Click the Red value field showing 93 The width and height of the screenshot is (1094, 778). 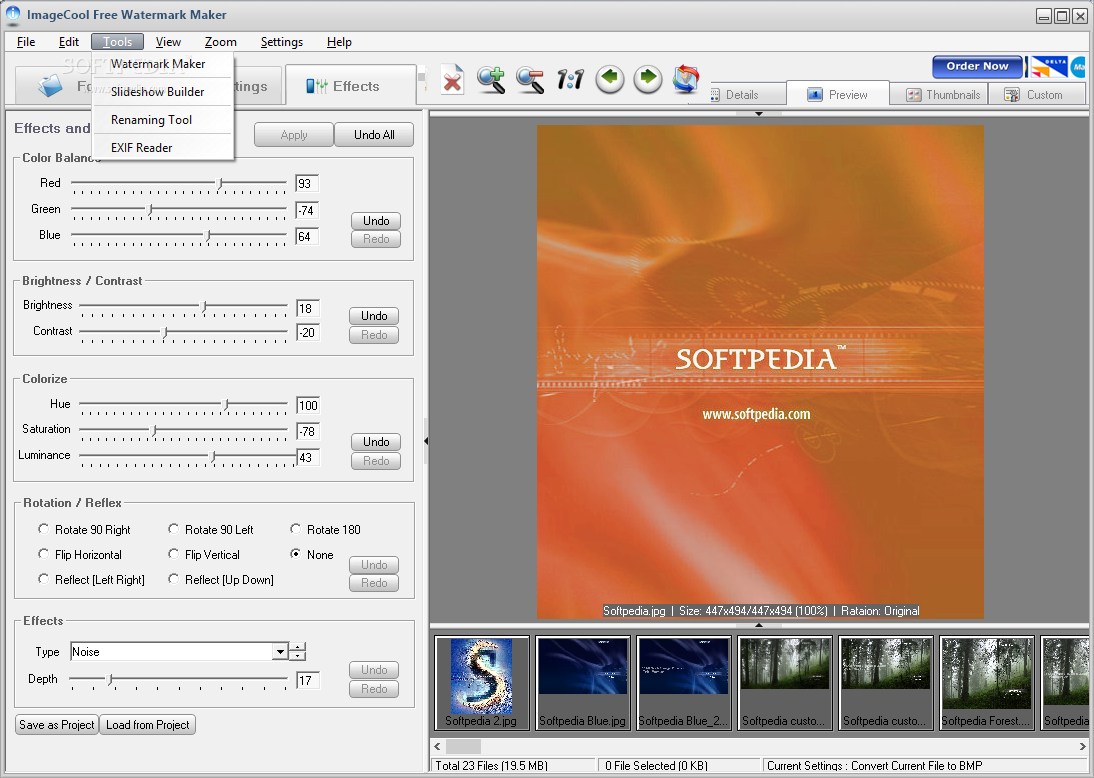pos(307,184)
